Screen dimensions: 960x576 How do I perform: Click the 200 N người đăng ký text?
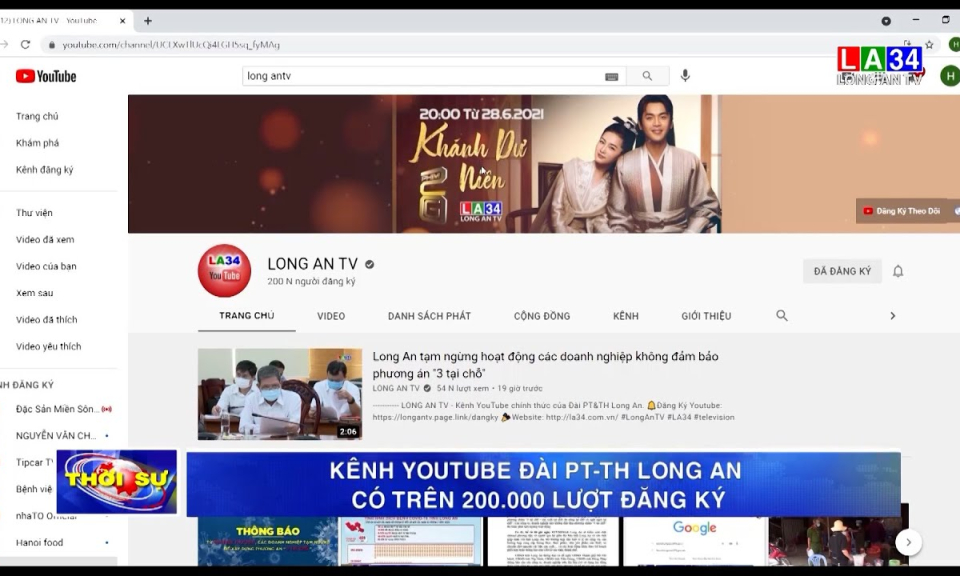point(311,282)
